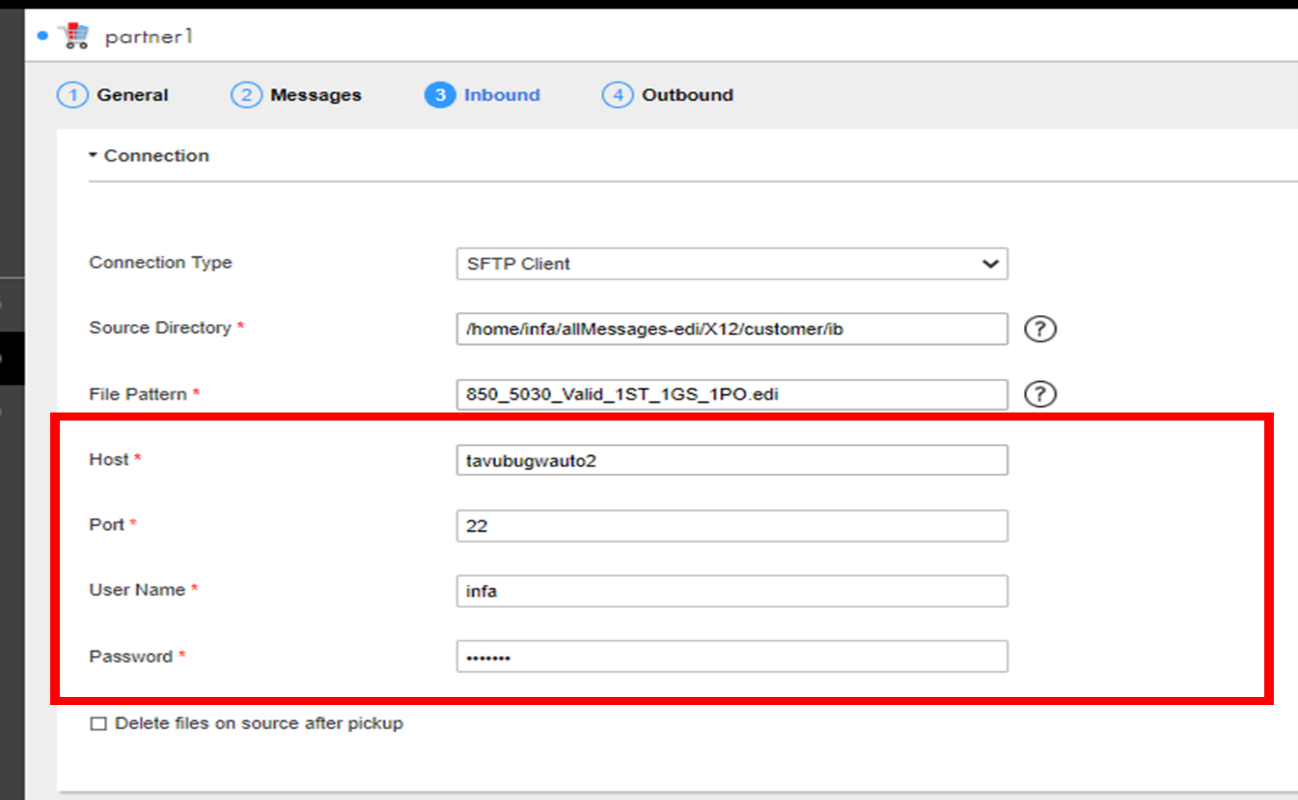Click the Password label

click(131, 656)
